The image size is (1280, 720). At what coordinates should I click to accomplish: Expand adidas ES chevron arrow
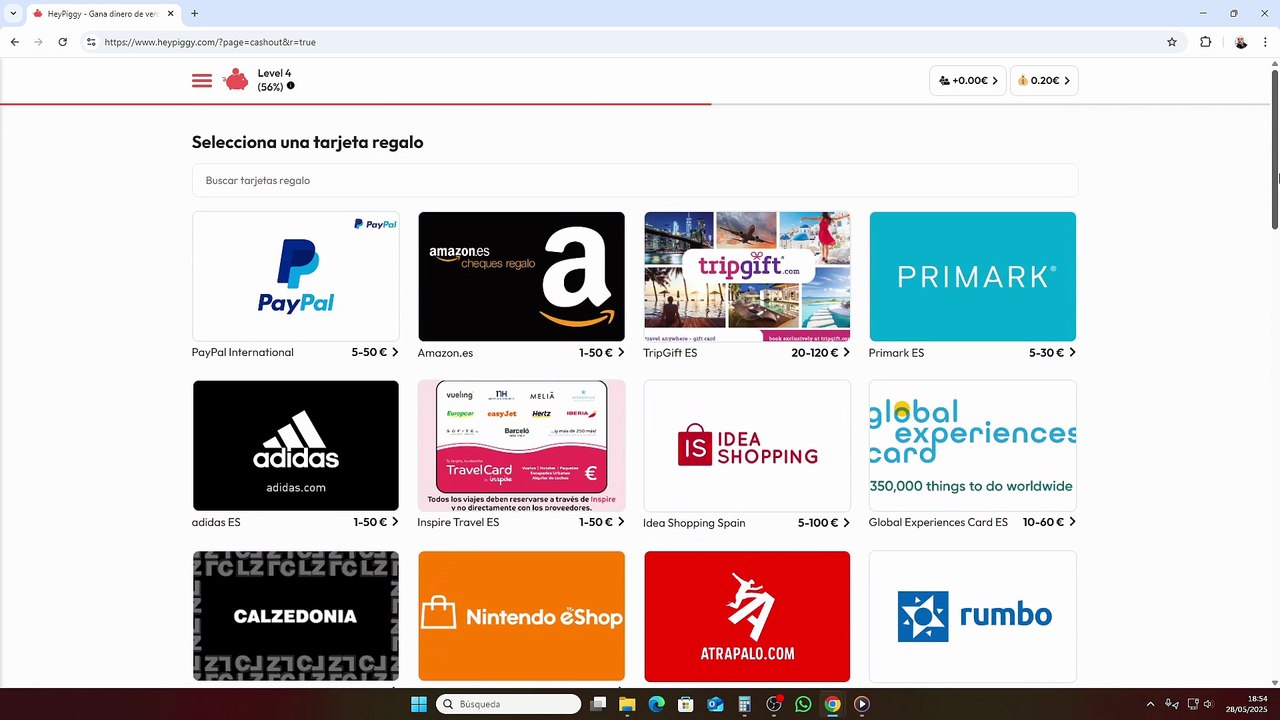395,522
